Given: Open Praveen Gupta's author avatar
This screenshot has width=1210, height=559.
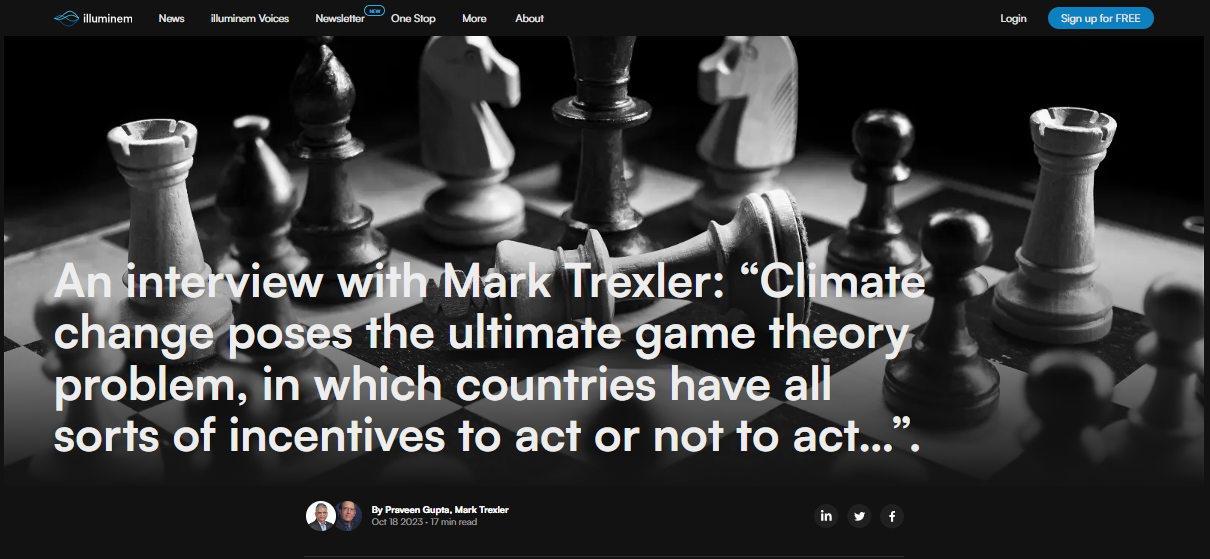Looking at the screenshot, I should click(320, 516).
